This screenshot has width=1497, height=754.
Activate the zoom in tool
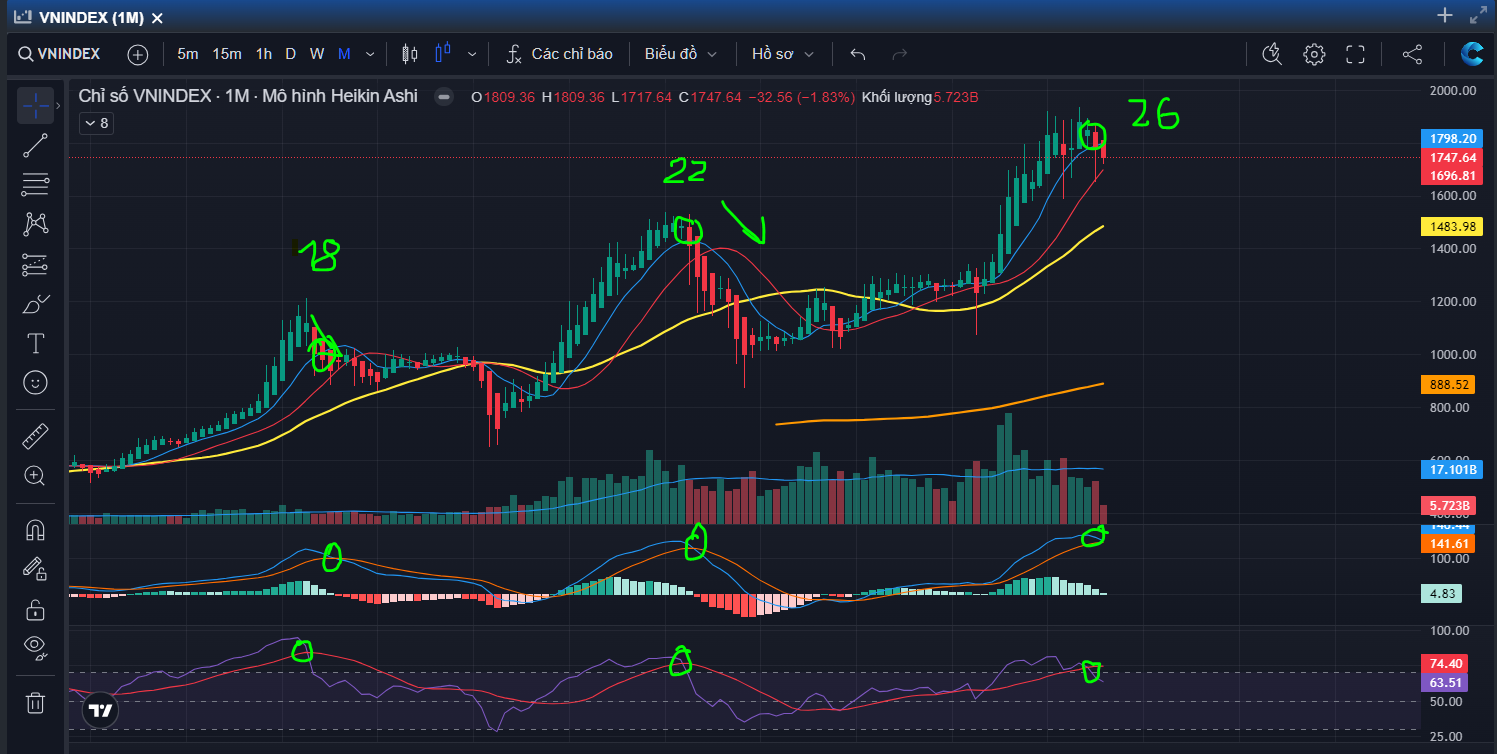coord(35,476)
